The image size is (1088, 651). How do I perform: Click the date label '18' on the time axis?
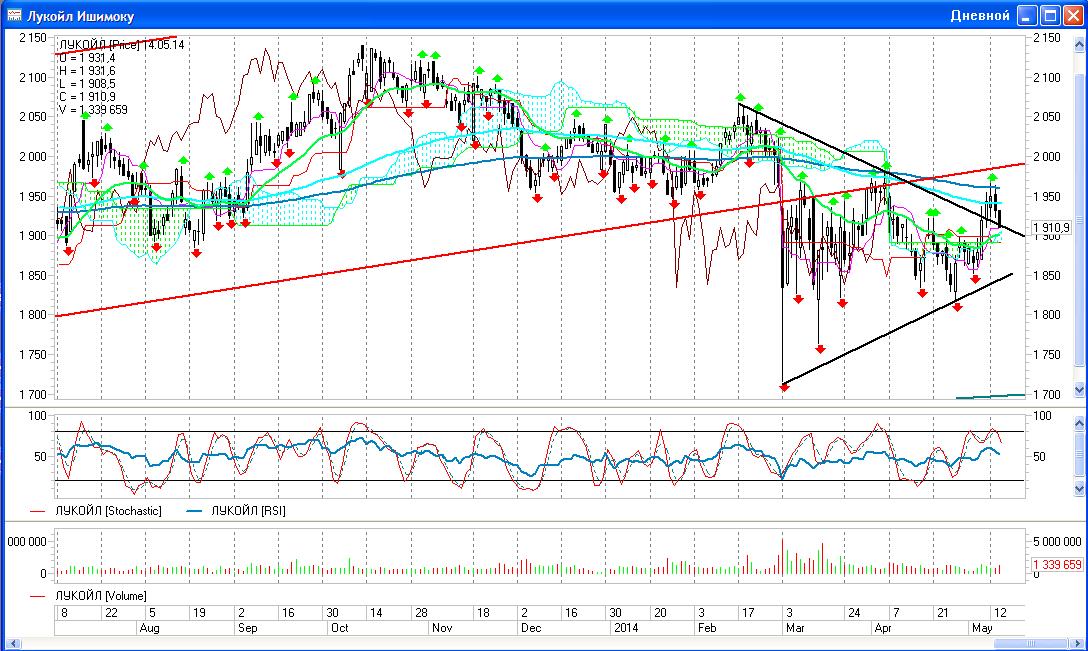coord(483,613)
